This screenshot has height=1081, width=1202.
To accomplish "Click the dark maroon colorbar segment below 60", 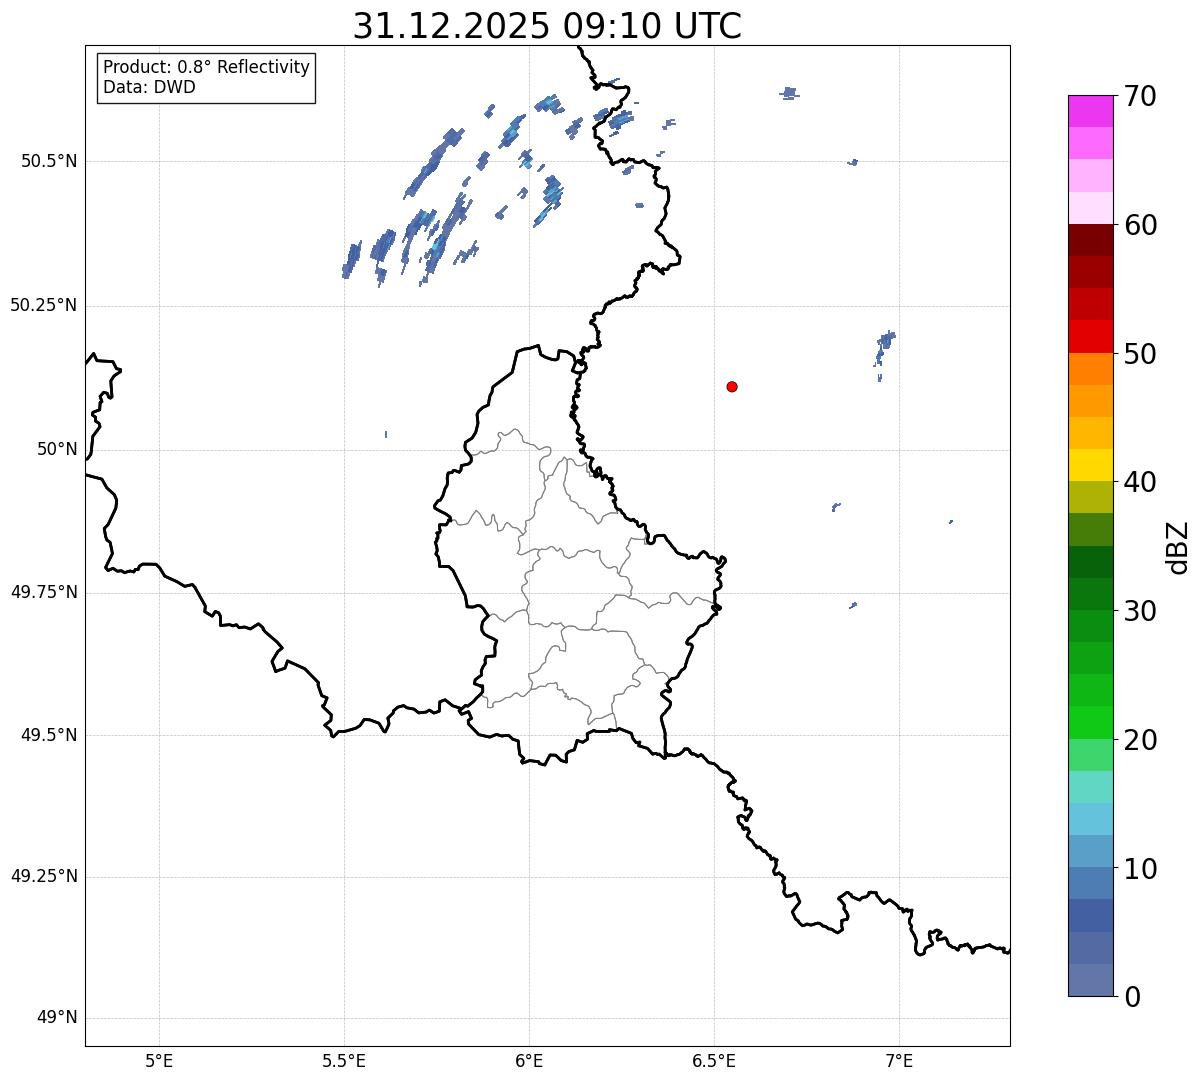I will (1090, 240).
